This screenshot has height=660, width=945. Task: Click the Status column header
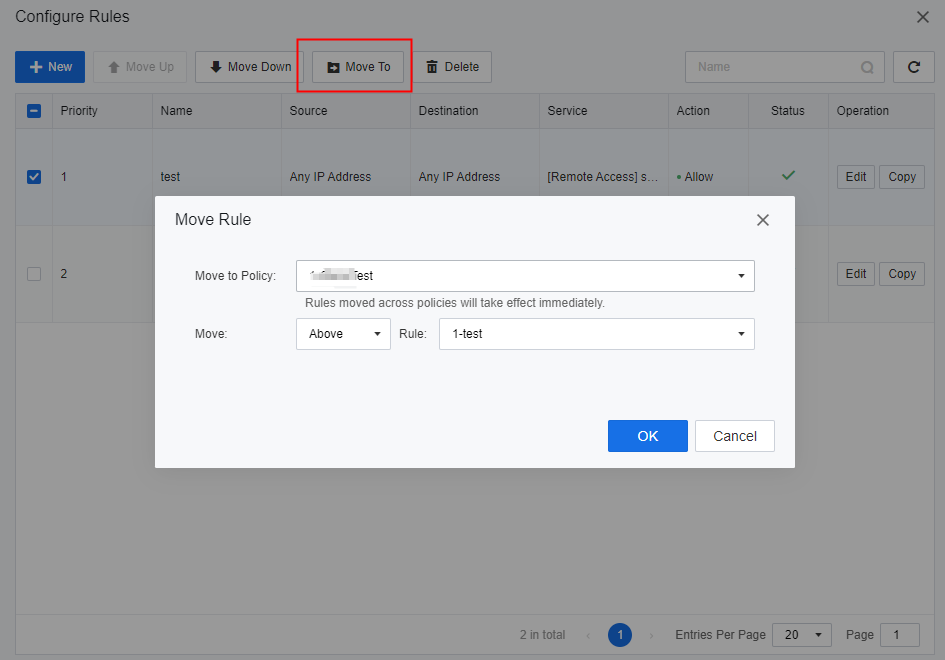click(x=788, y=111)
